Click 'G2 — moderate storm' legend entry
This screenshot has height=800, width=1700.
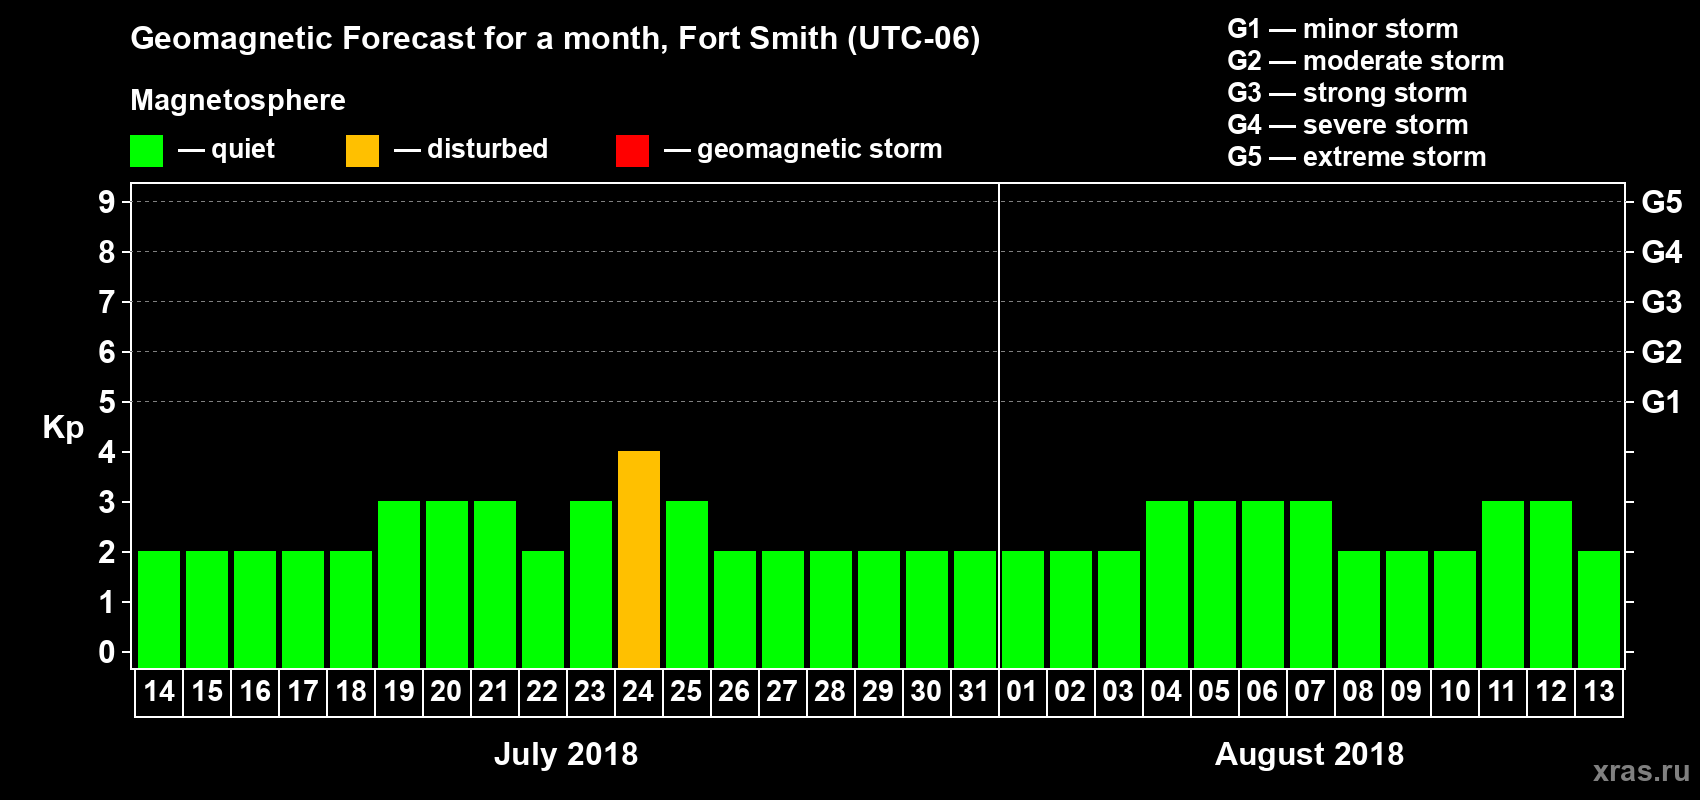click(1366, 61)
